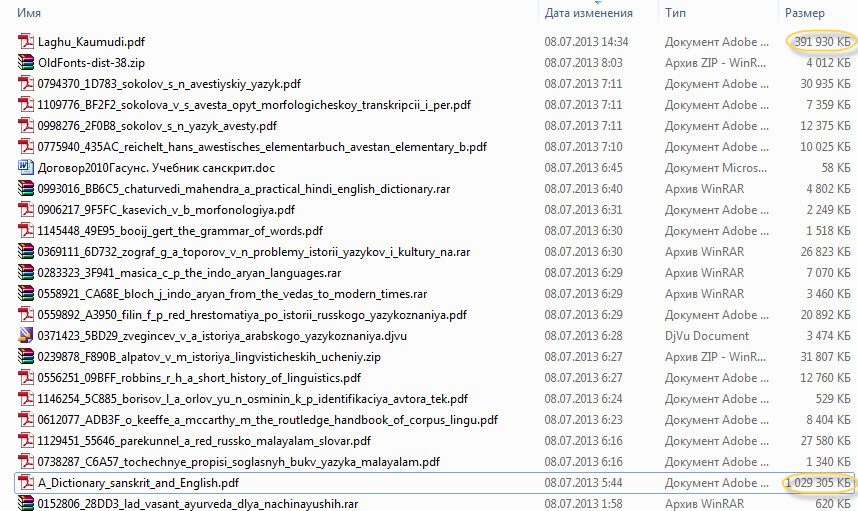Image resolution: width=858 pixels, height=511 pixels.
Task: Click the size value 58 КБ
Action: click(836, 168)
